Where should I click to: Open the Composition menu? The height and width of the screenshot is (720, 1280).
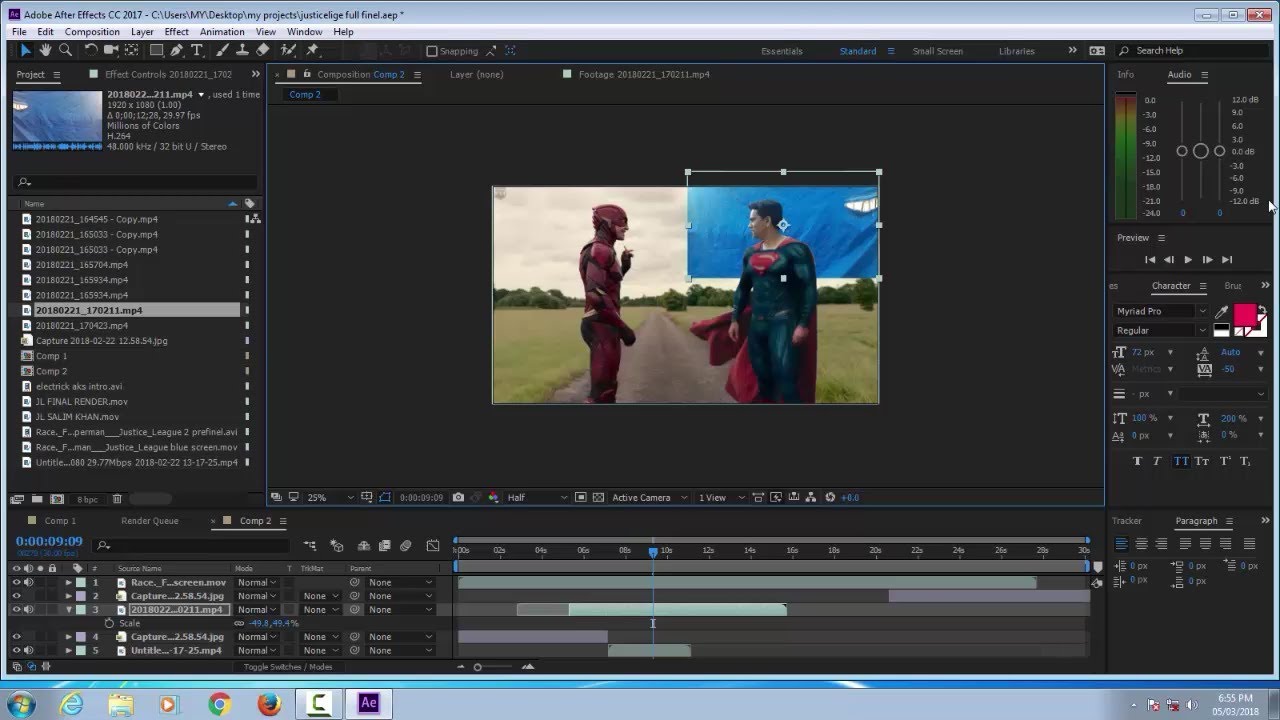[92, 32]
